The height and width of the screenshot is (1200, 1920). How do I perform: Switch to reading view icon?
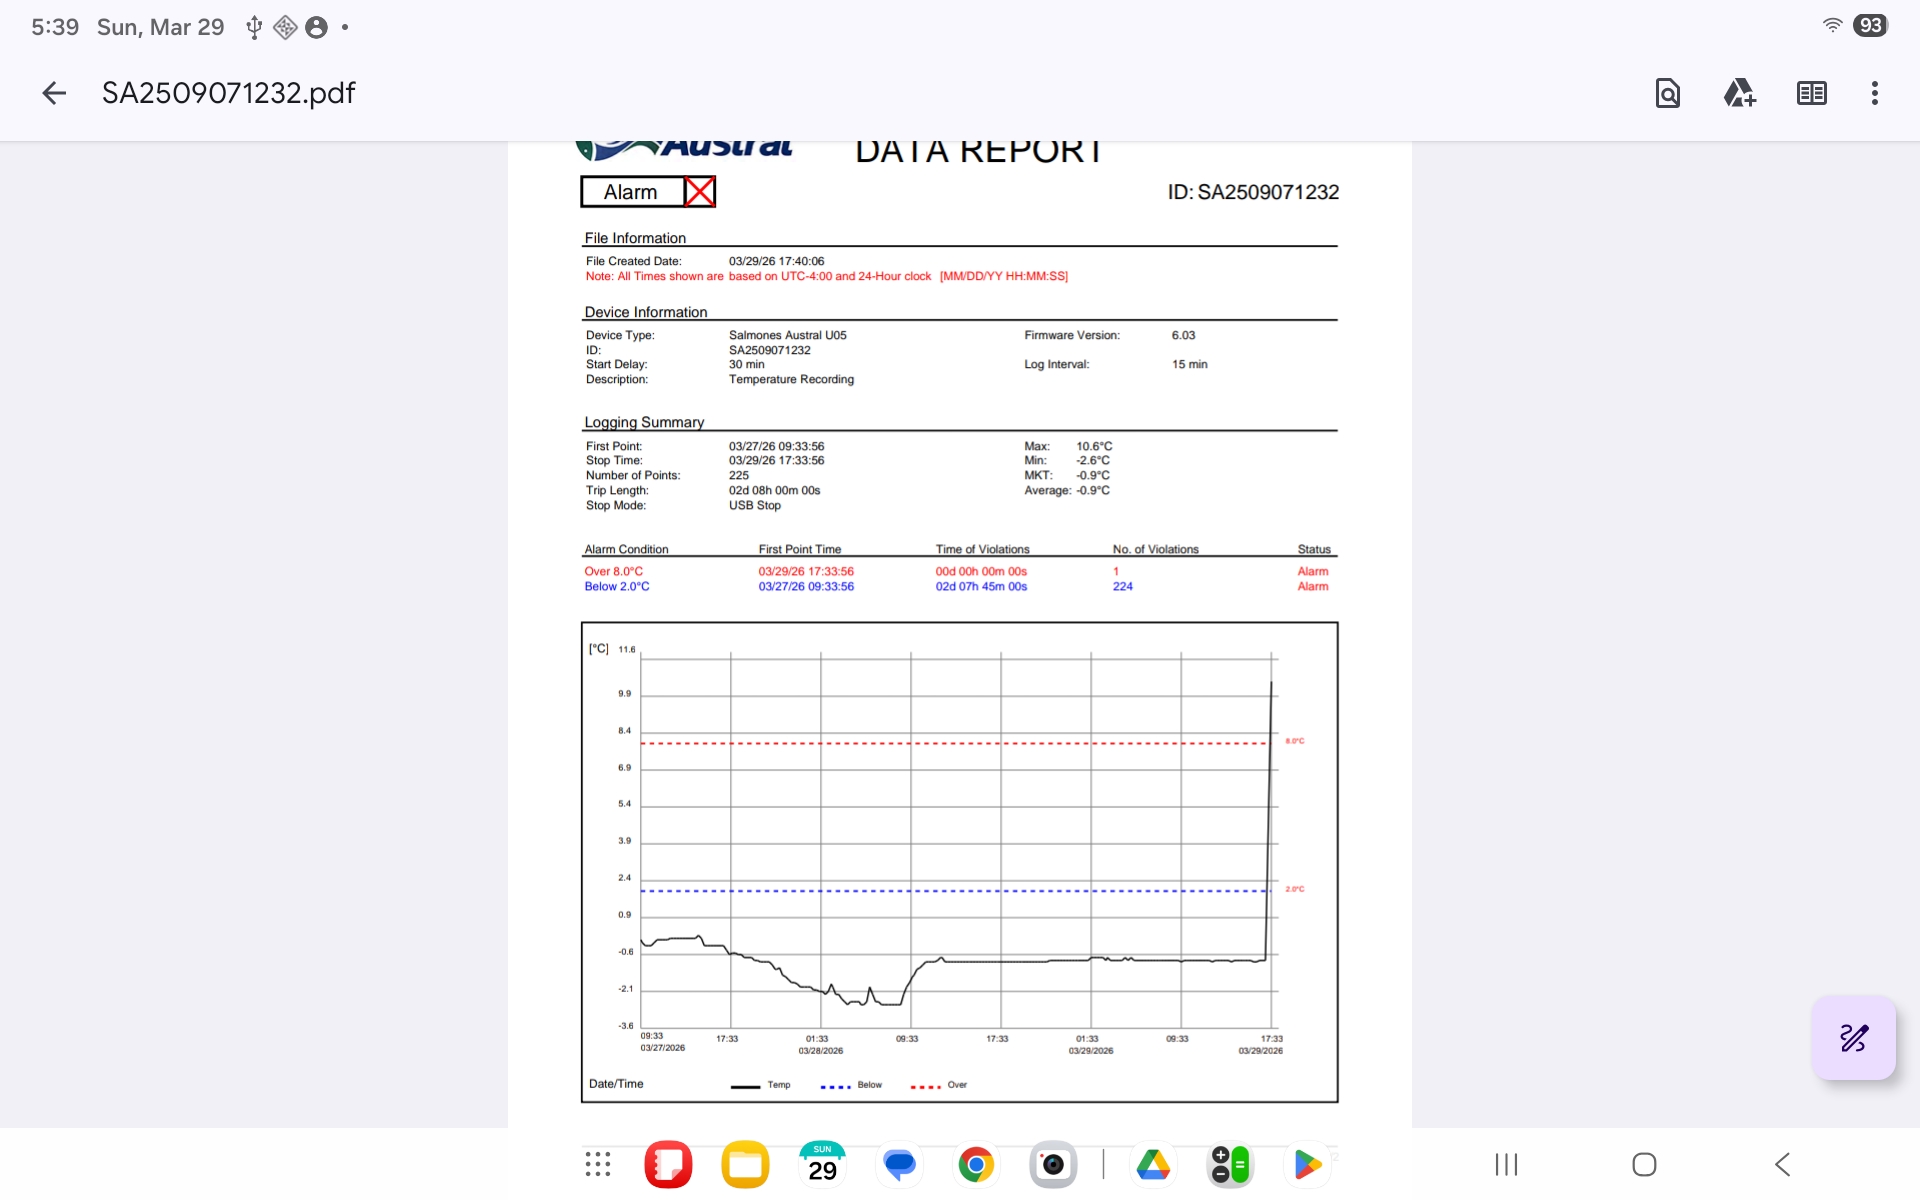[x=1811, y=93]
